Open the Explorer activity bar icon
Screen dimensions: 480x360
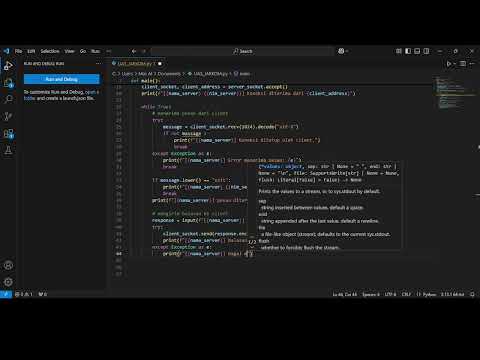(8, 83)
